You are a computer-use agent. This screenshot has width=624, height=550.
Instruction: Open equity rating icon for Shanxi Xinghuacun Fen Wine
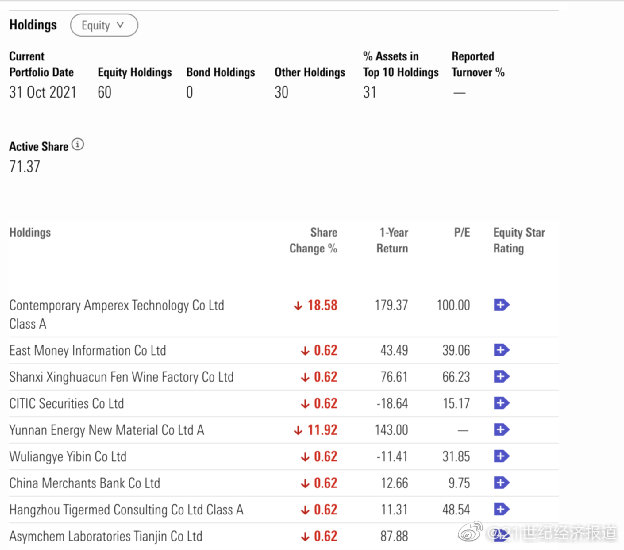click(501, 376)
